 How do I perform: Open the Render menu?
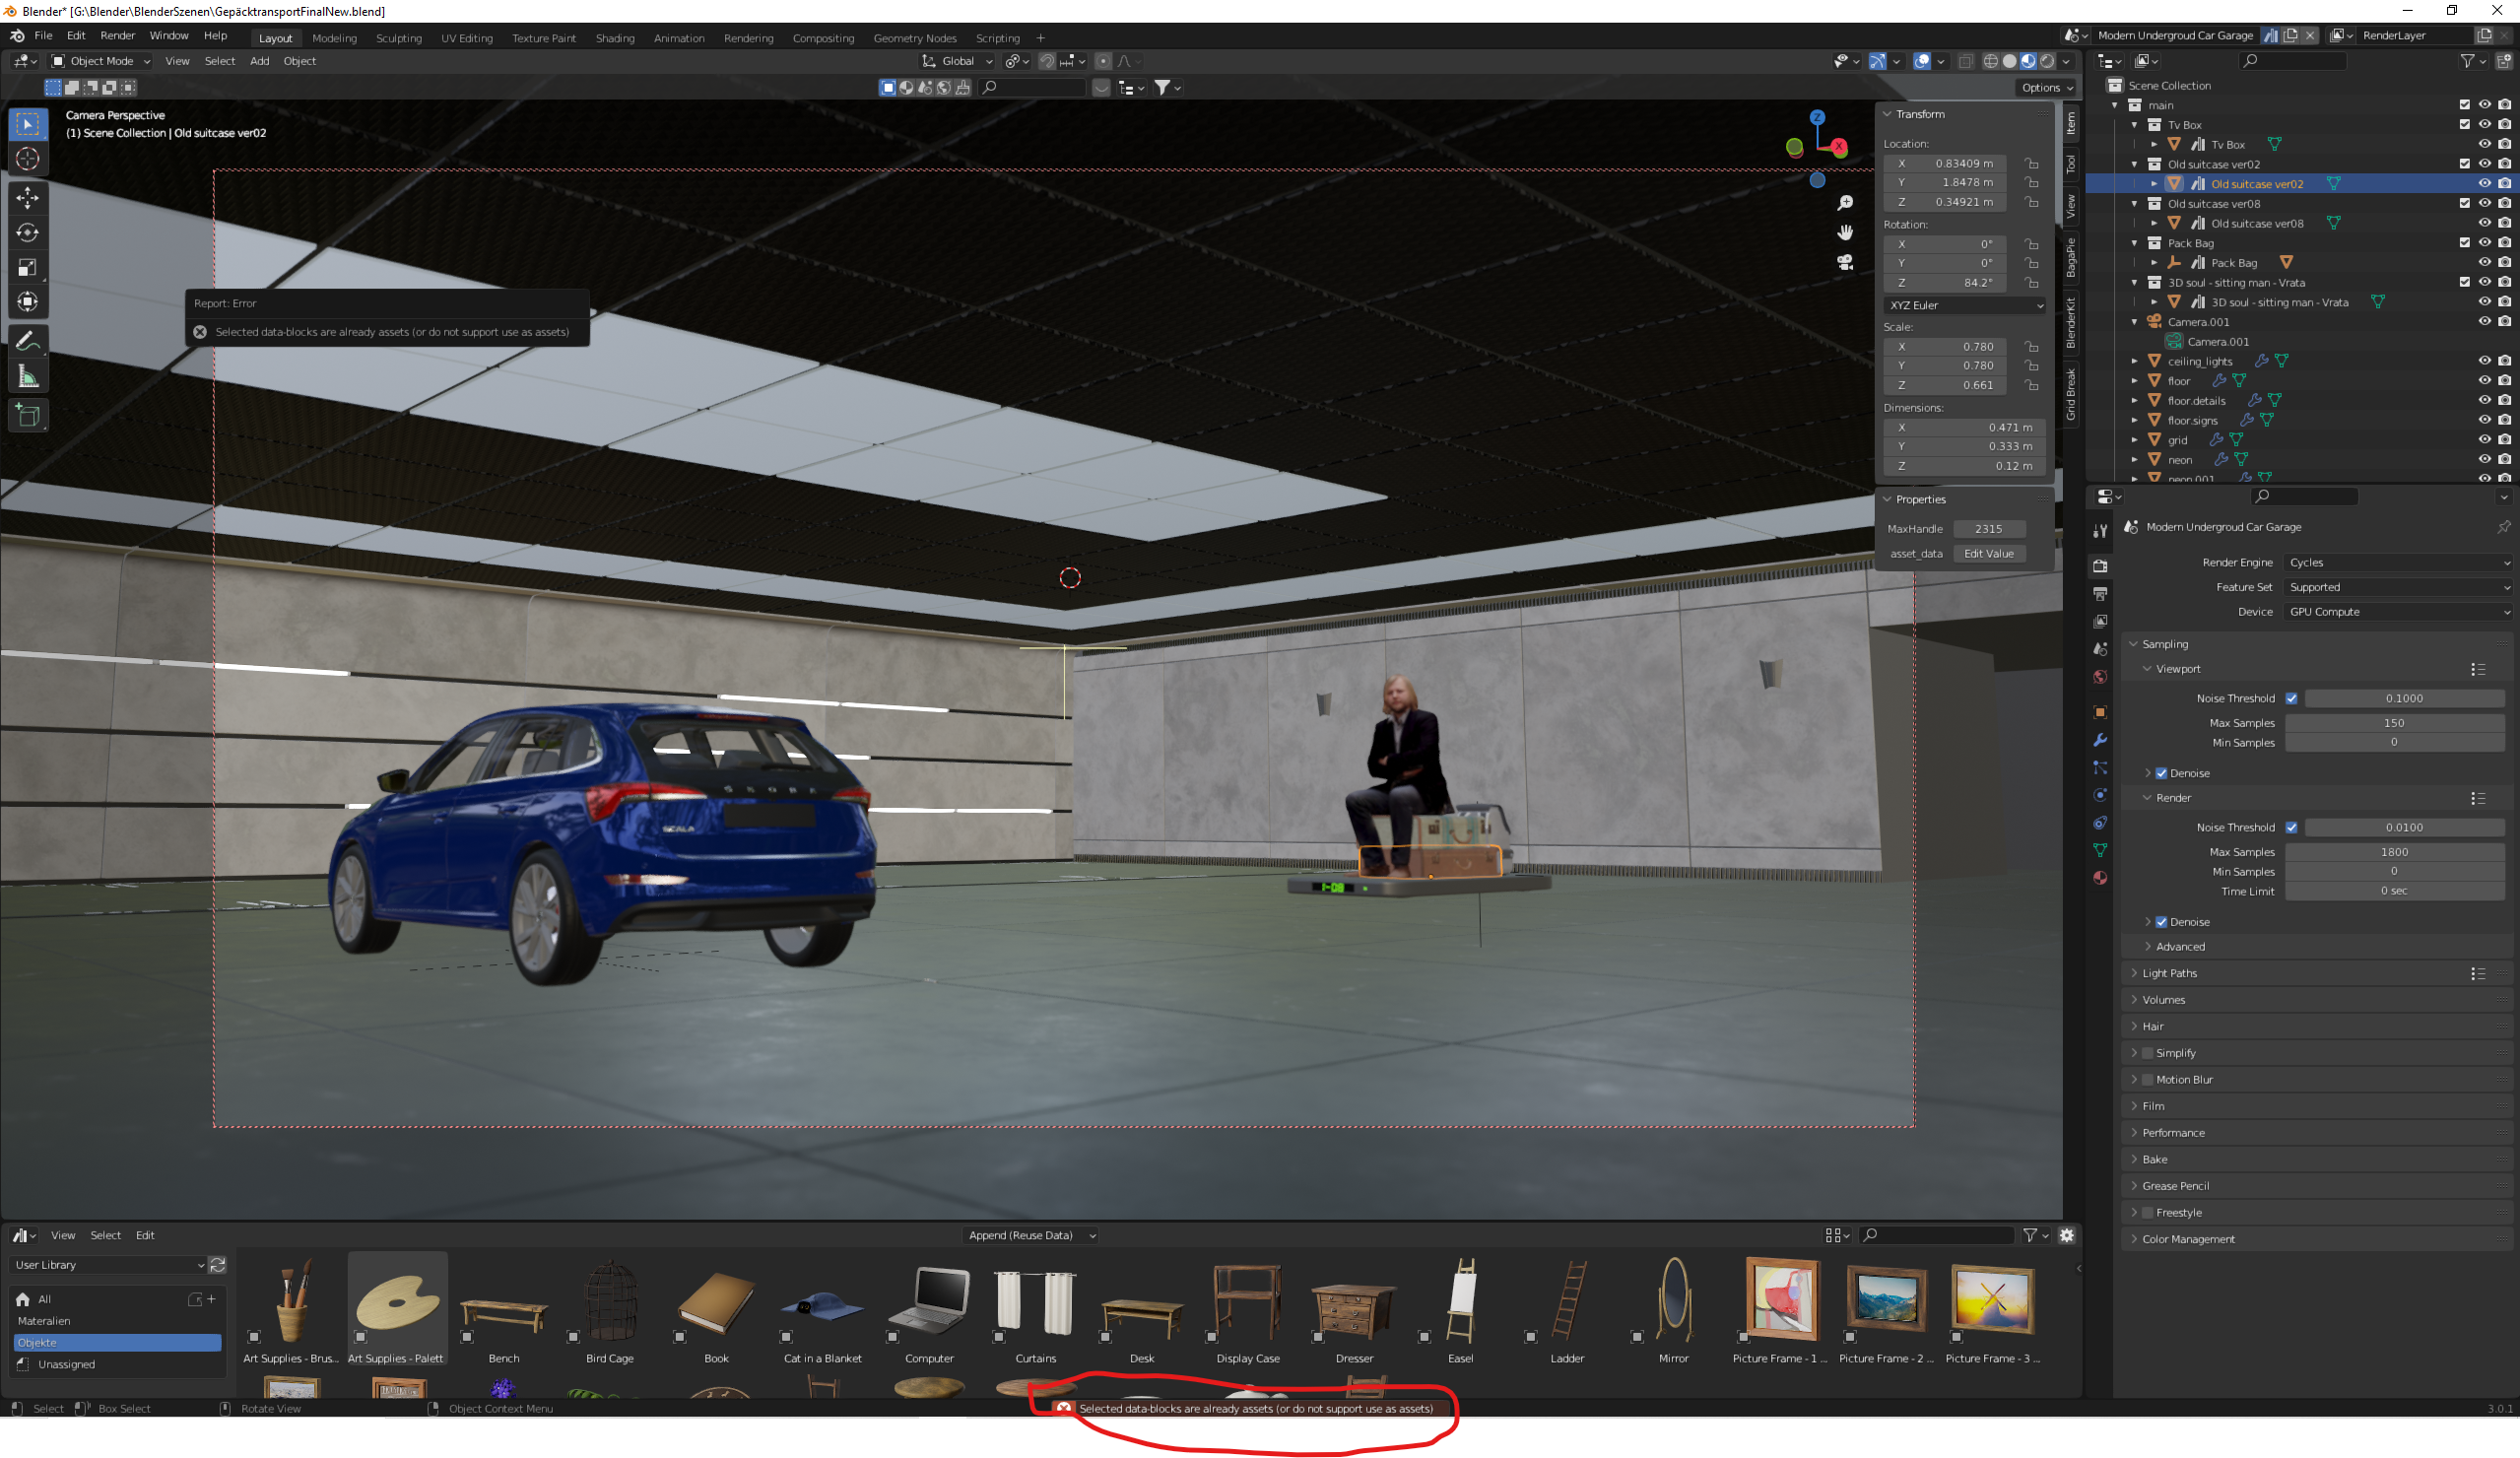click(x=117, y=35)
